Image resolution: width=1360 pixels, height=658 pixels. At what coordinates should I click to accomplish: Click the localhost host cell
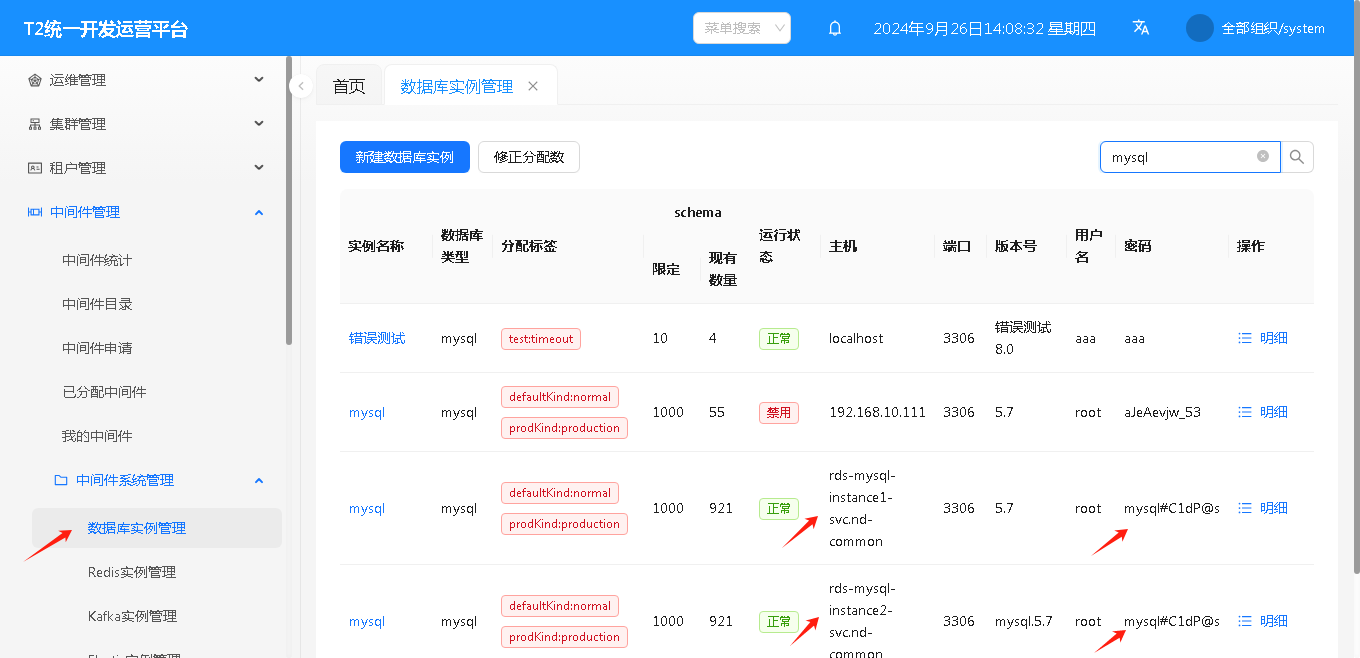[x=856, y=338]
